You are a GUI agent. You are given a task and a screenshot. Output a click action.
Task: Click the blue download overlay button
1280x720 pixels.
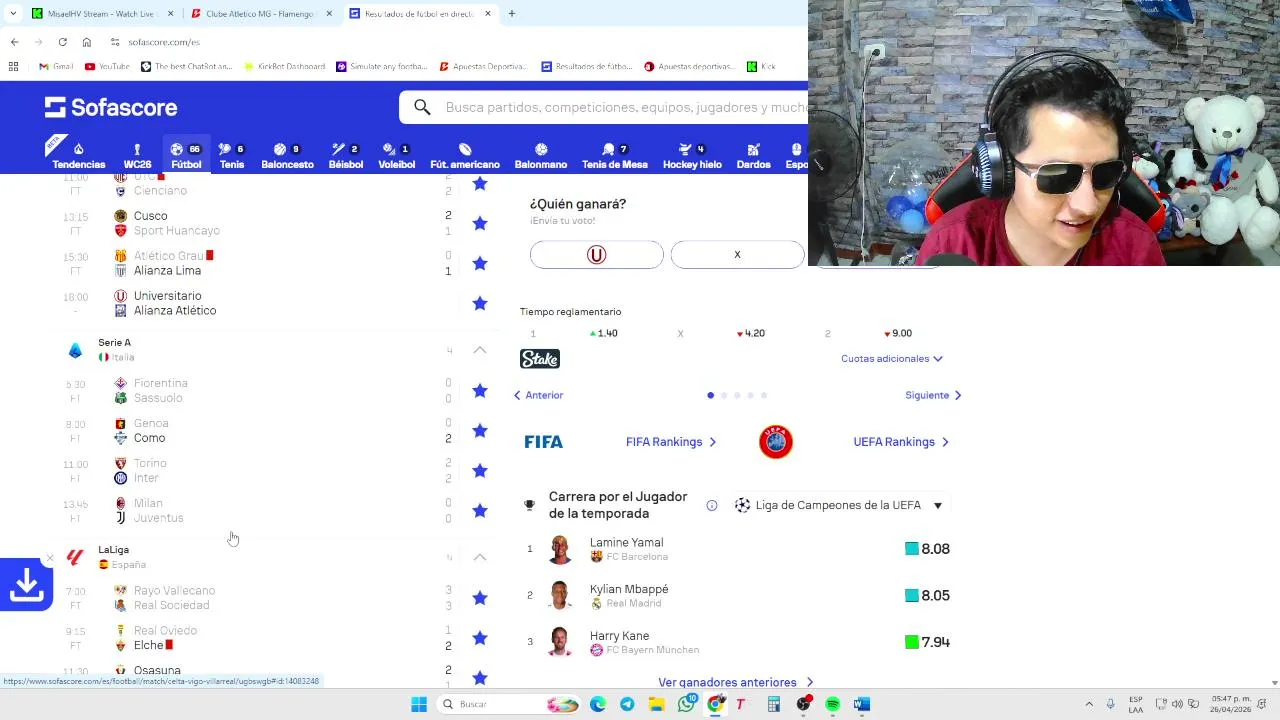(x=26, y=586)
